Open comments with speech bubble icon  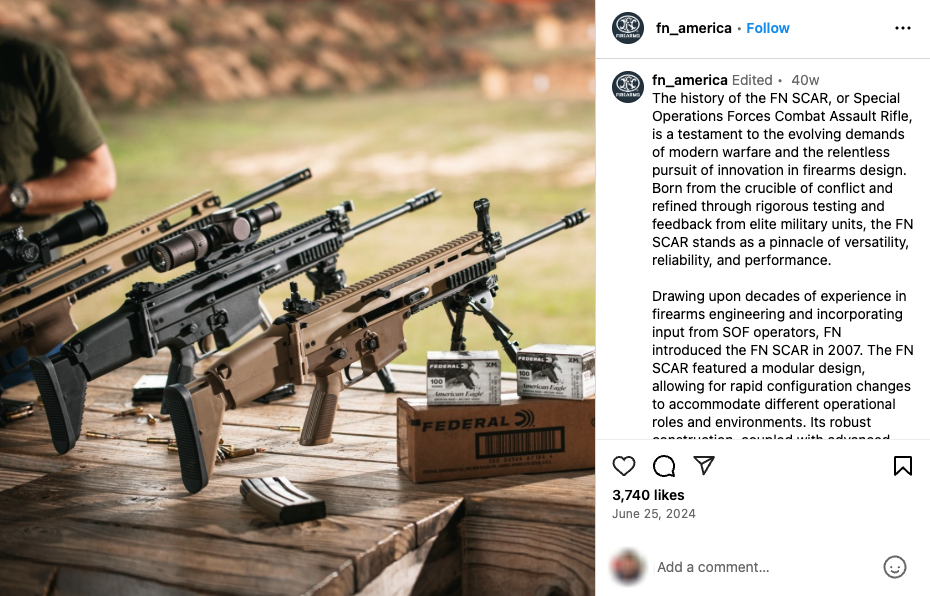coord(664,466)
